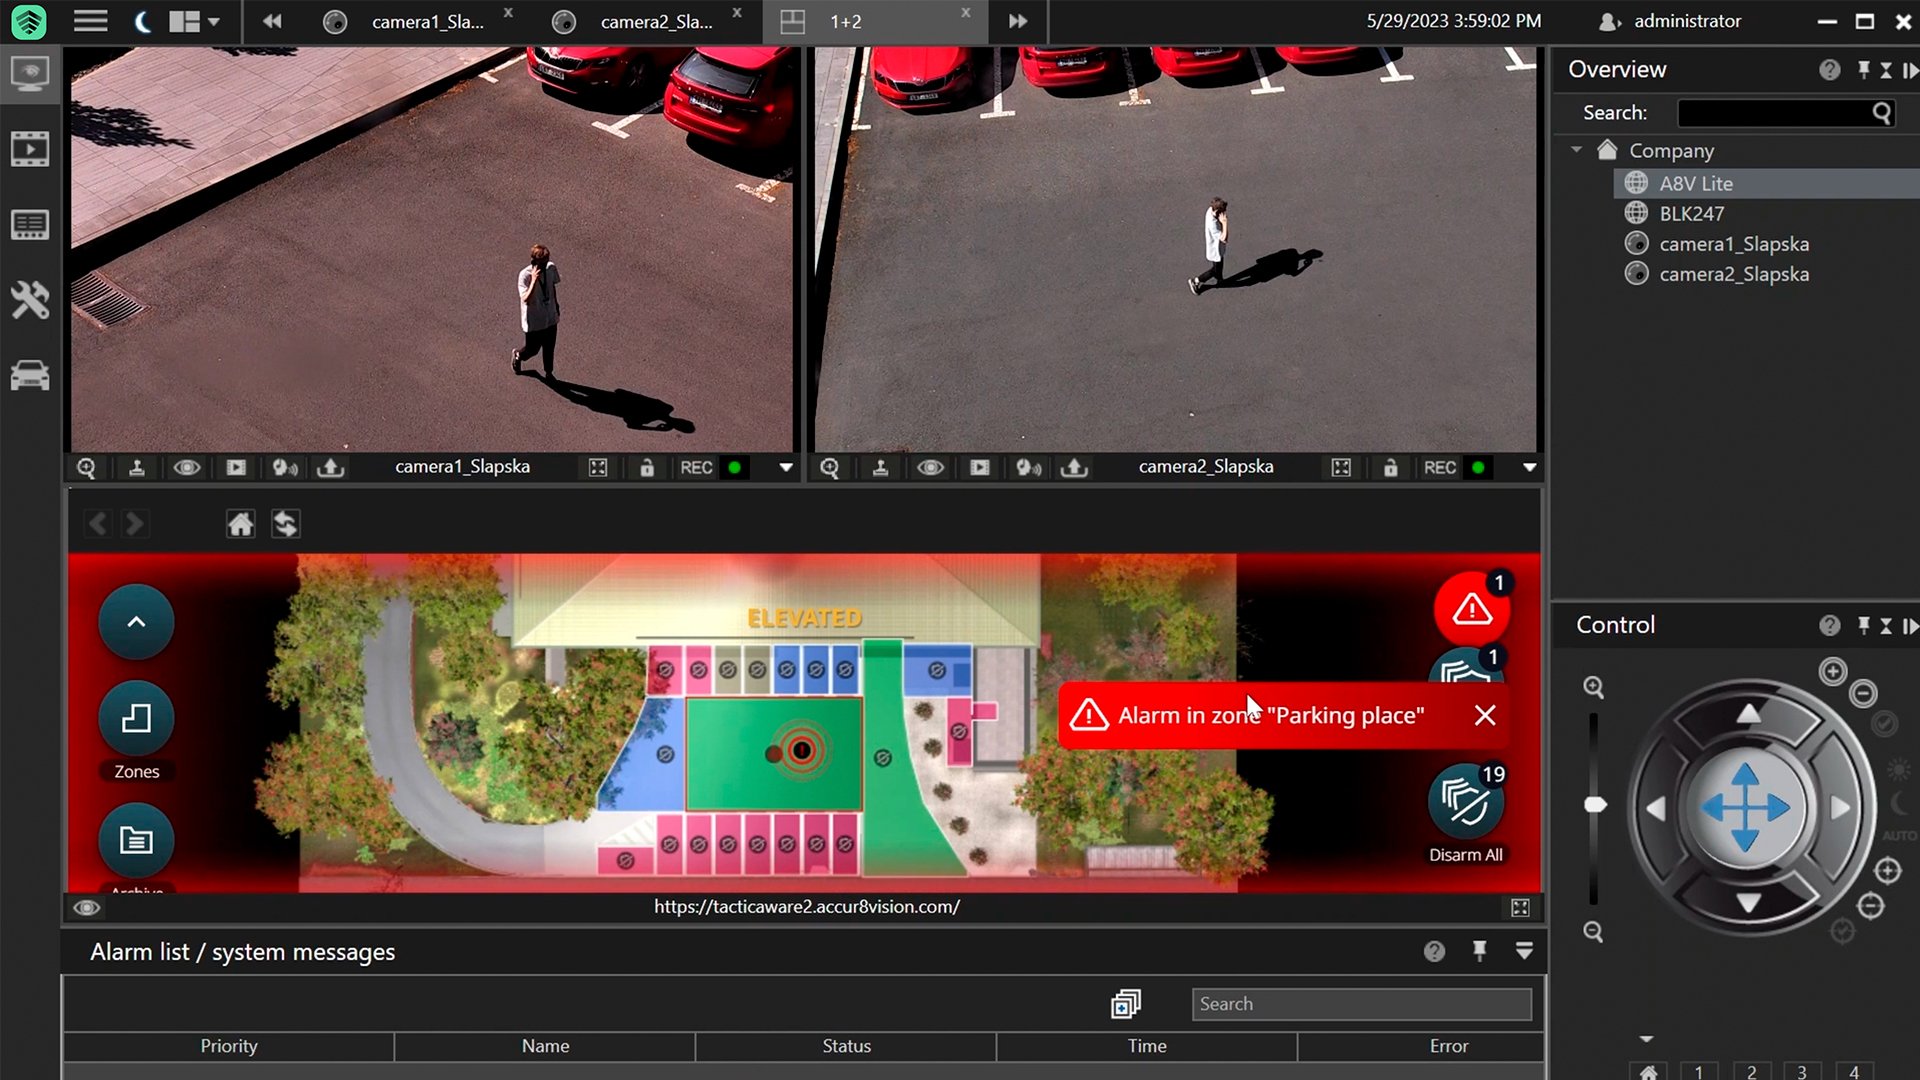The image size is (1920, 1080).
Task: Click the PTZ zoom slider handle
Action: click(x=1595, y=805)
